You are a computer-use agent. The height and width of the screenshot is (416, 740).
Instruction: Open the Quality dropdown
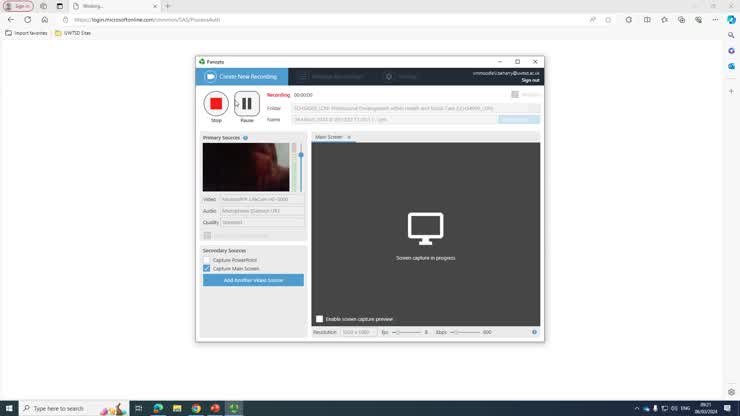coord(262,222)
